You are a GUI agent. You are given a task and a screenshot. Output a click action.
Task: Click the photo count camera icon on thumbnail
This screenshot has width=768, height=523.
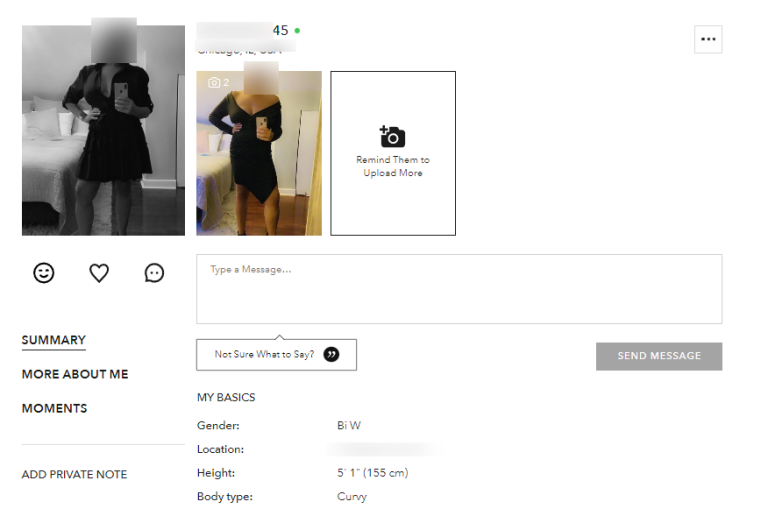pos(214,82)
